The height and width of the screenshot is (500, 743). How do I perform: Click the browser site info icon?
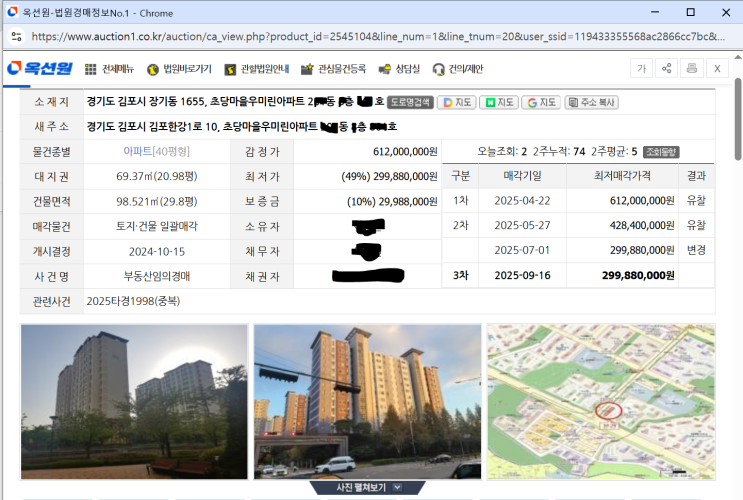pos(15,35)
